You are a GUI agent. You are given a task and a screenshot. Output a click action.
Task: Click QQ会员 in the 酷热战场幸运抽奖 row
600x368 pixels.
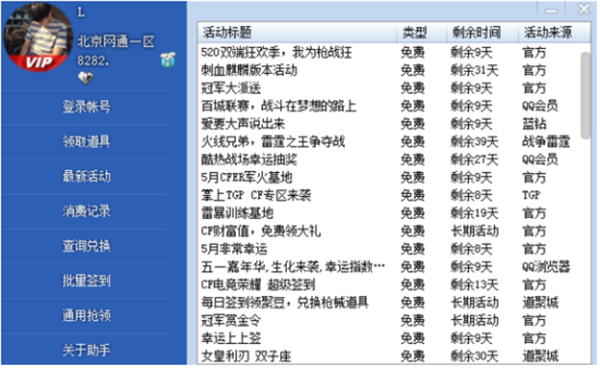pyautogui.click(x=540, y=160)
